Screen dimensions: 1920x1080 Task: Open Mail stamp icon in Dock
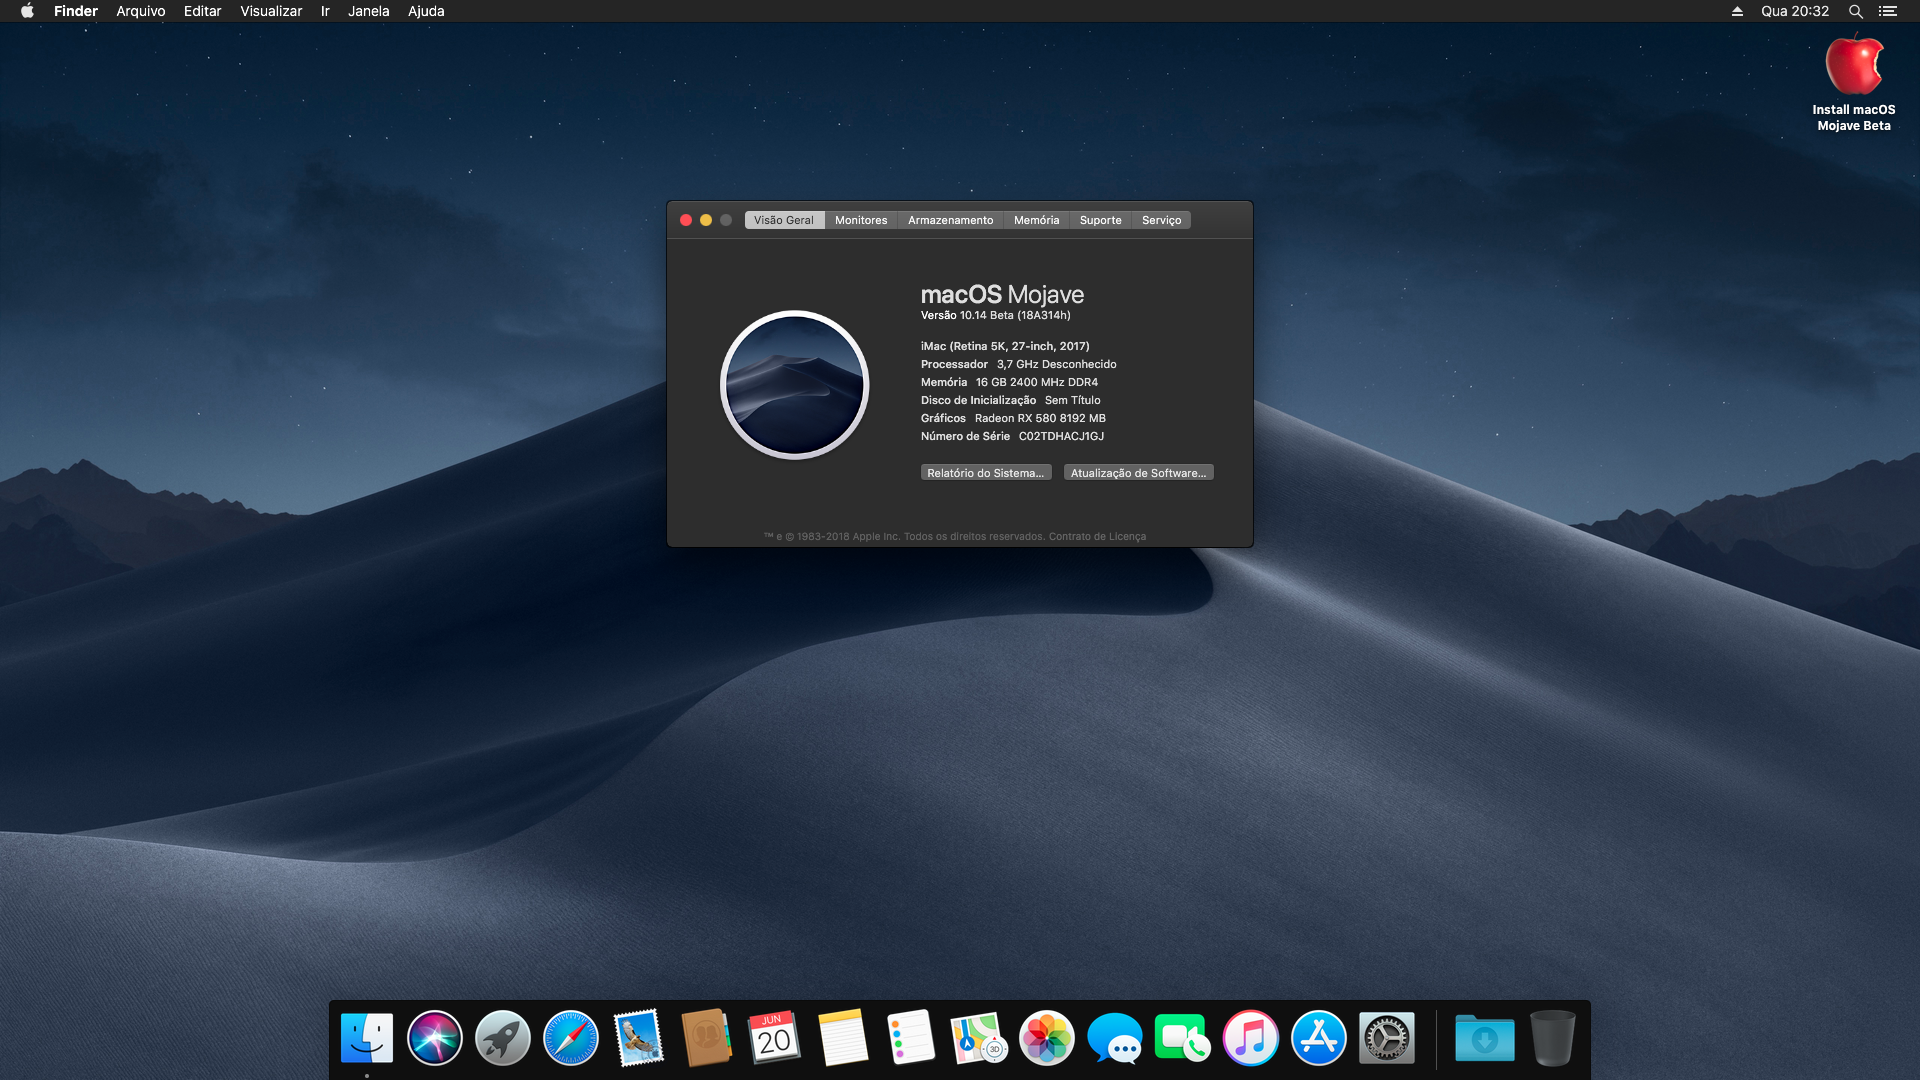pos(639,1038)
